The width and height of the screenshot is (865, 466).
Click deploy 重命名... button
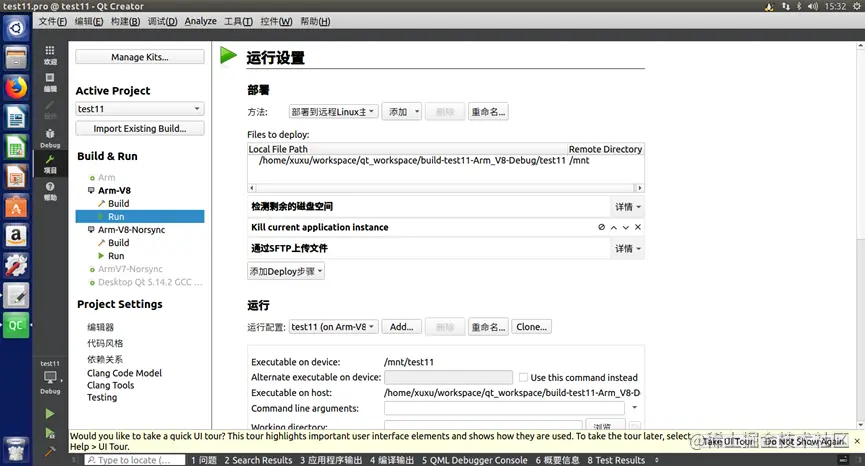click(x=488, y=112)
